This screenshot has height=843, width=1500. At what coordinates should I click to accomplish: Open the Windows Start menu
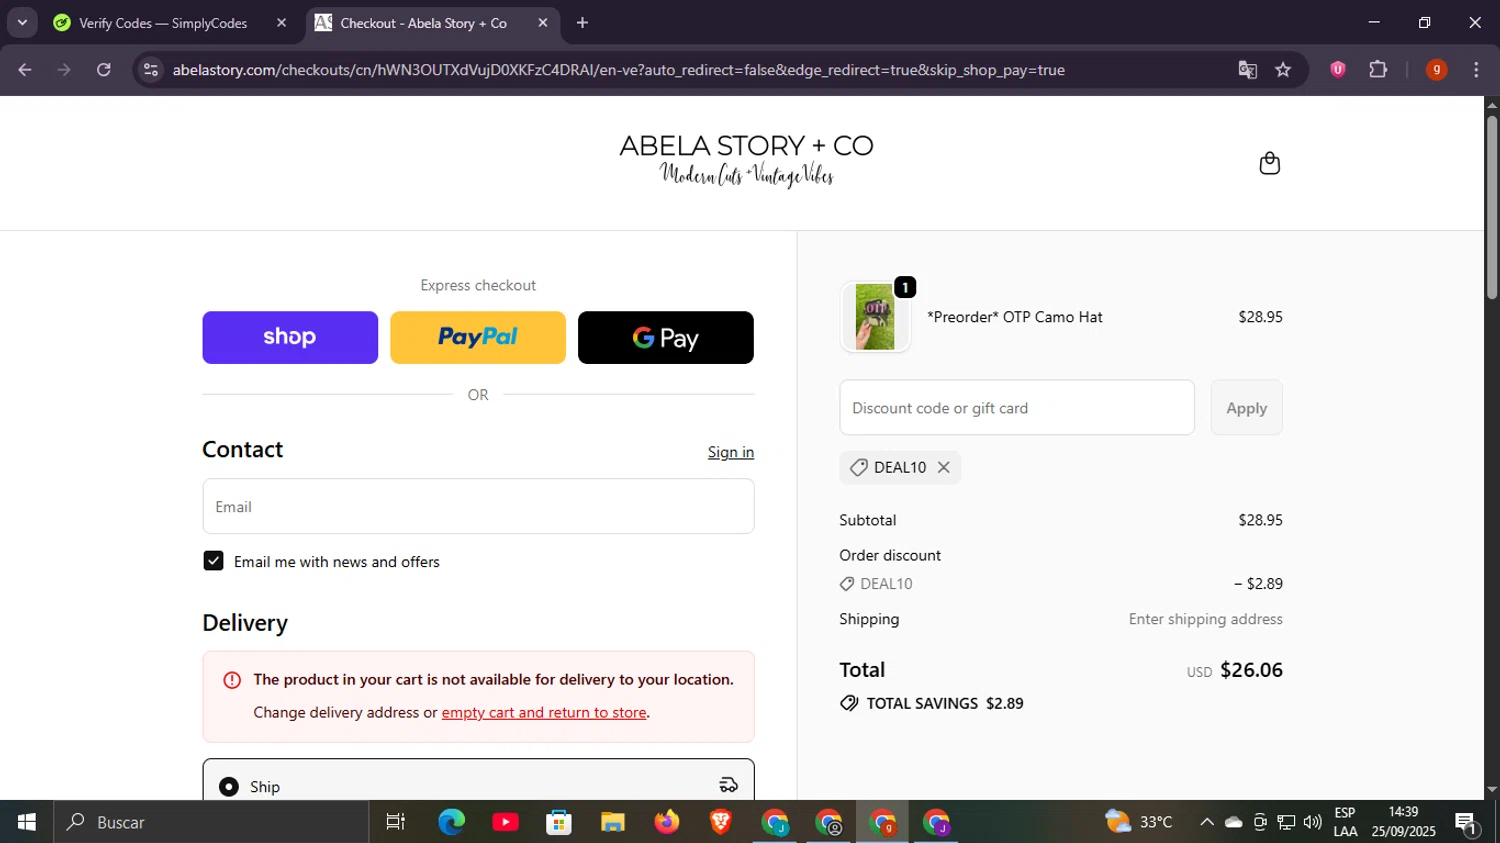tap(27, 822)
